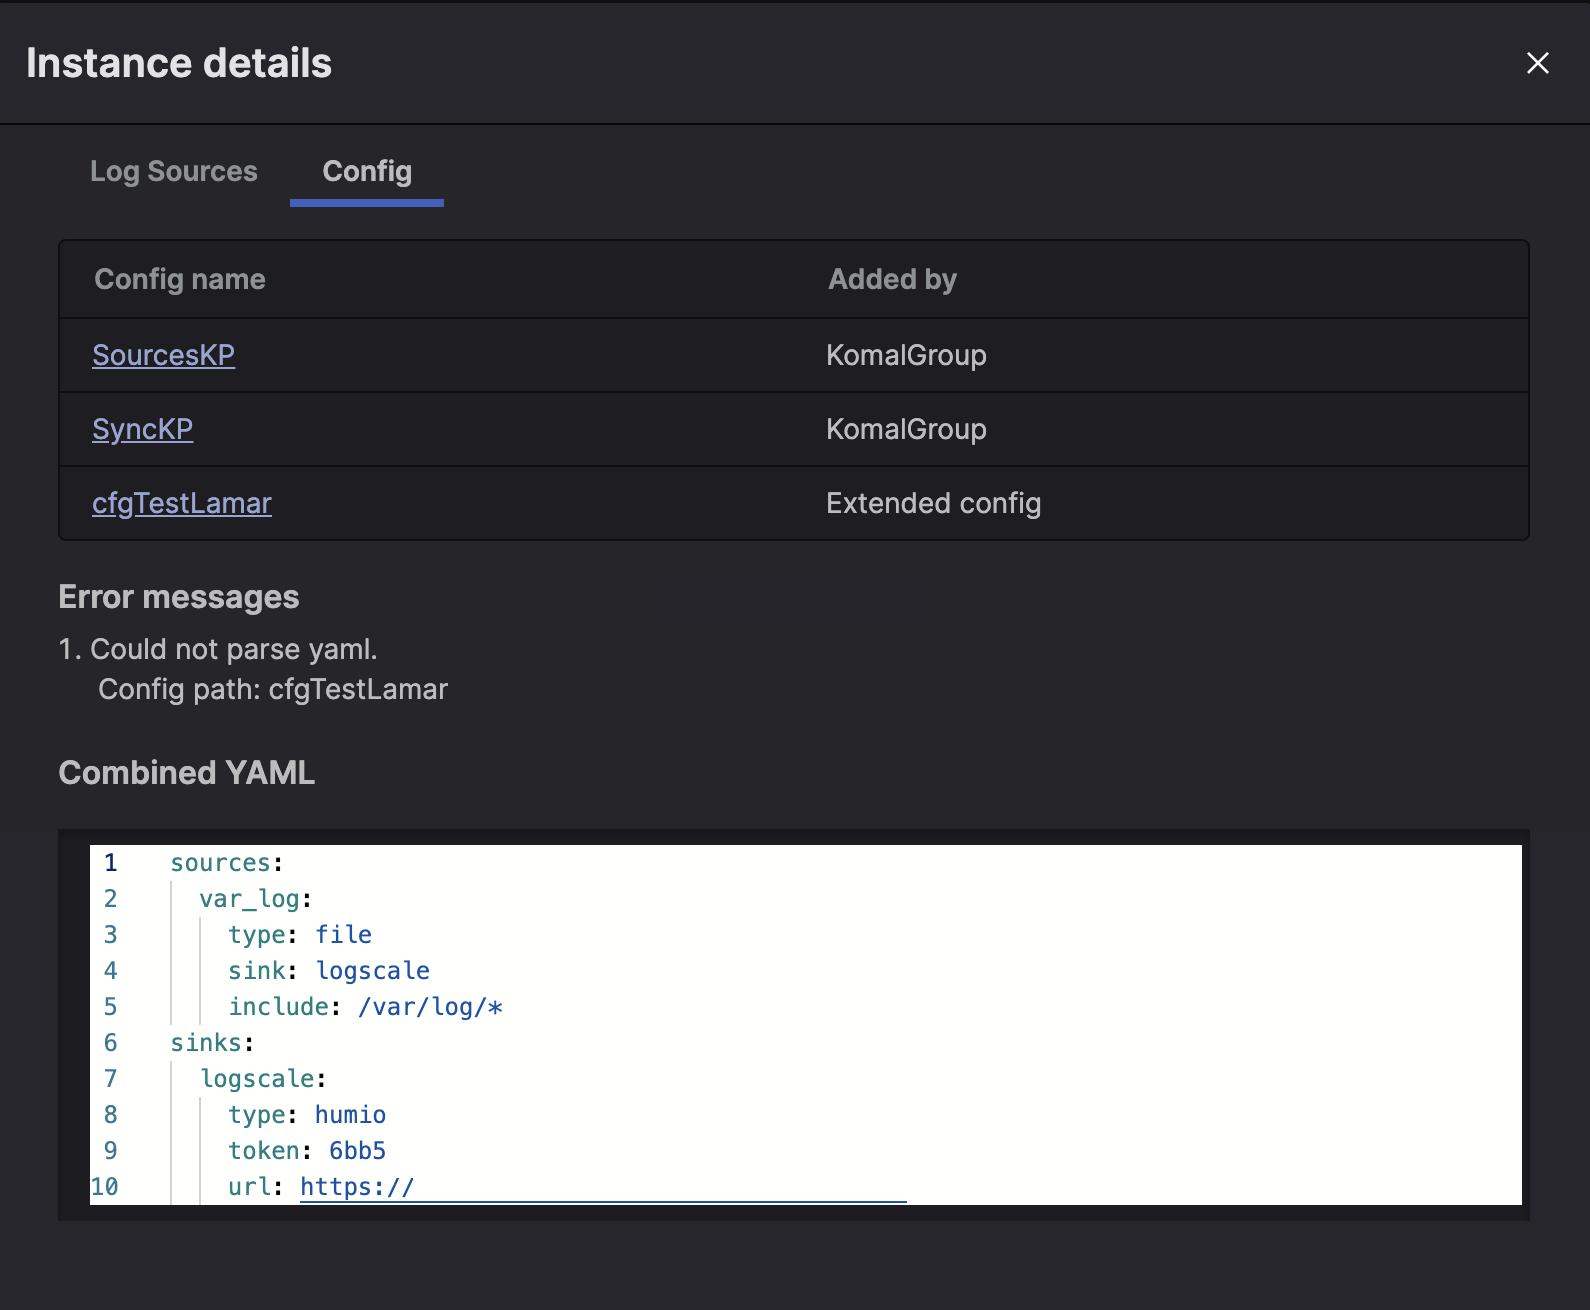Click the 'sink: logscale' YAML line
The image size is (1590, 1310).
pos(328,971)
